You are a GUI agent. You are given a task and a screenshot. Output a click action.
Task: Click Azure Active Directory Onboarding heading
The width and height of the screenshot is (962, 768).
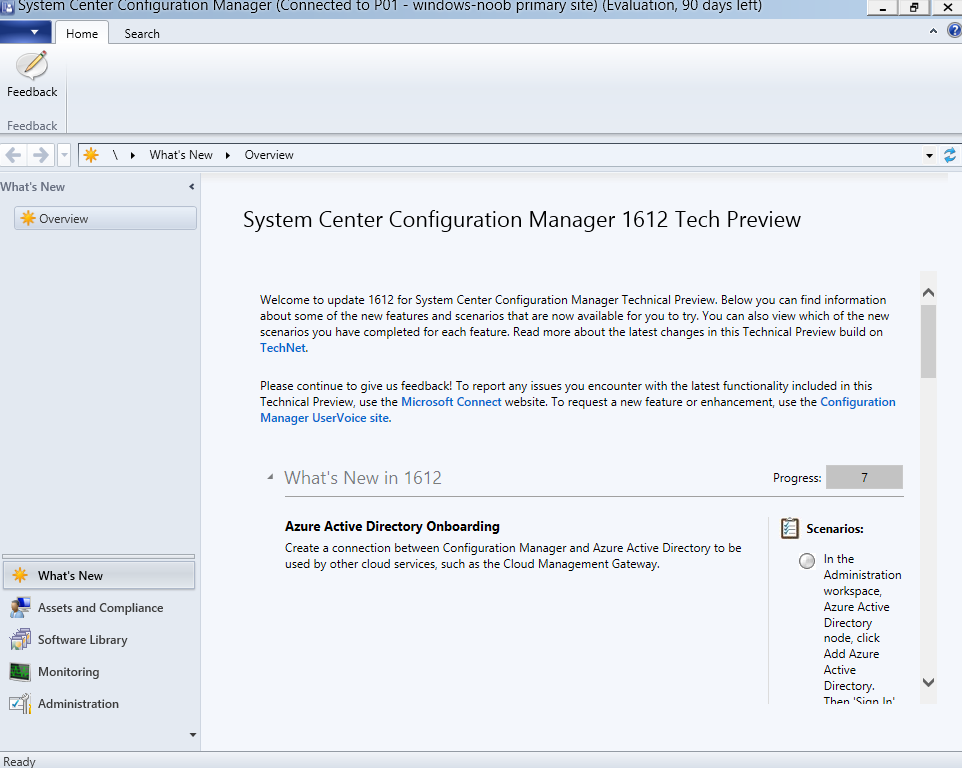pyautogui.click(x=392, y=526)
